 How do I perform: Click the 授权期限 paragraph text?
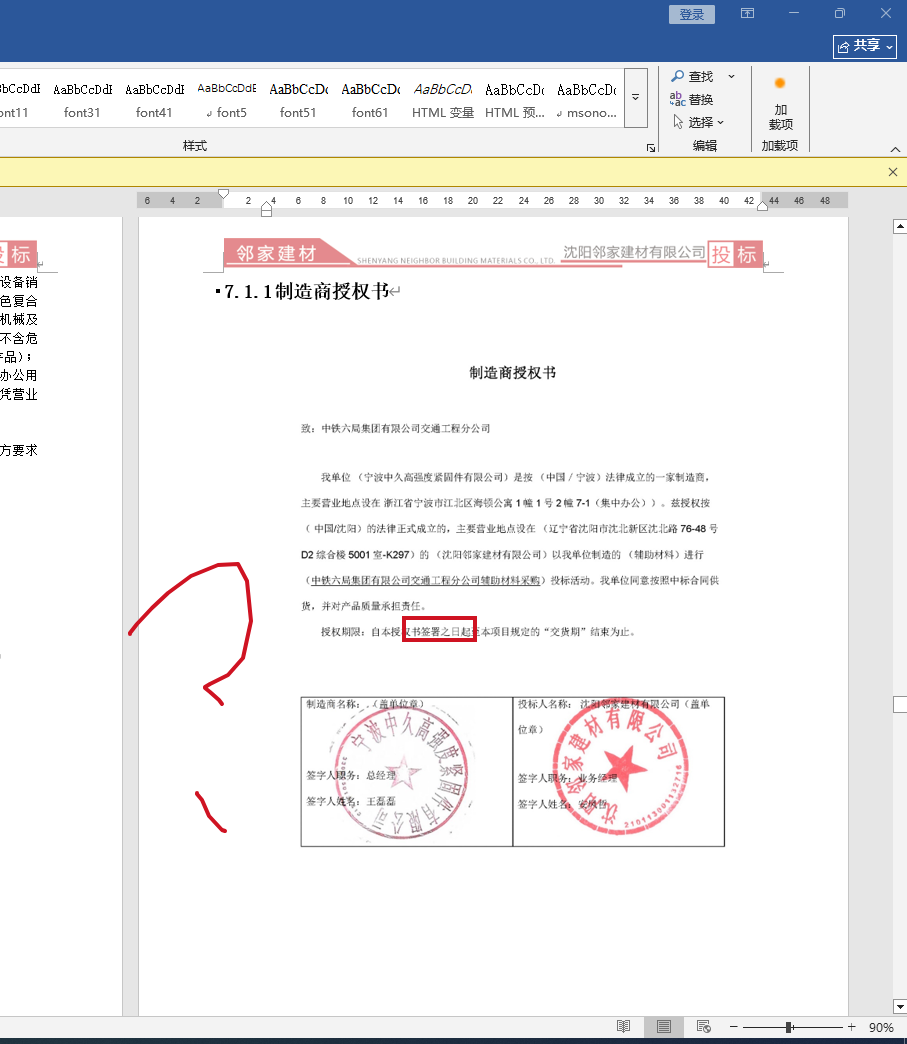tap(478, 631)
